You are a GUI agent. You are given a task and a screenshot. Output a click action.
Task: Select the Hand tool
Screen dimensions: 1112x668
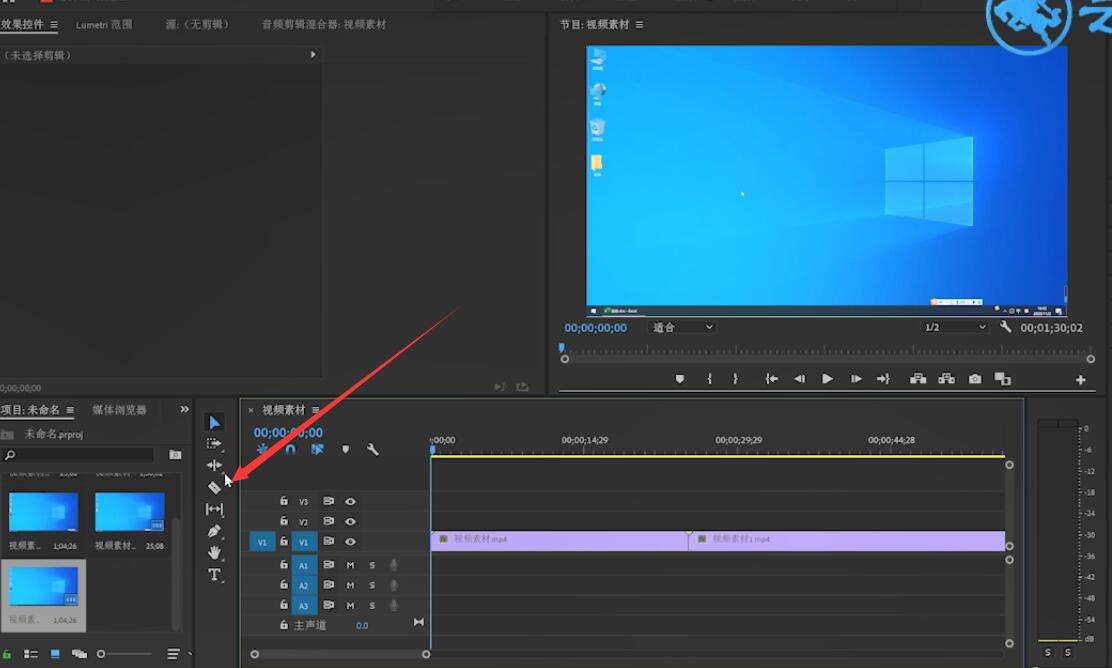point(214,552)
